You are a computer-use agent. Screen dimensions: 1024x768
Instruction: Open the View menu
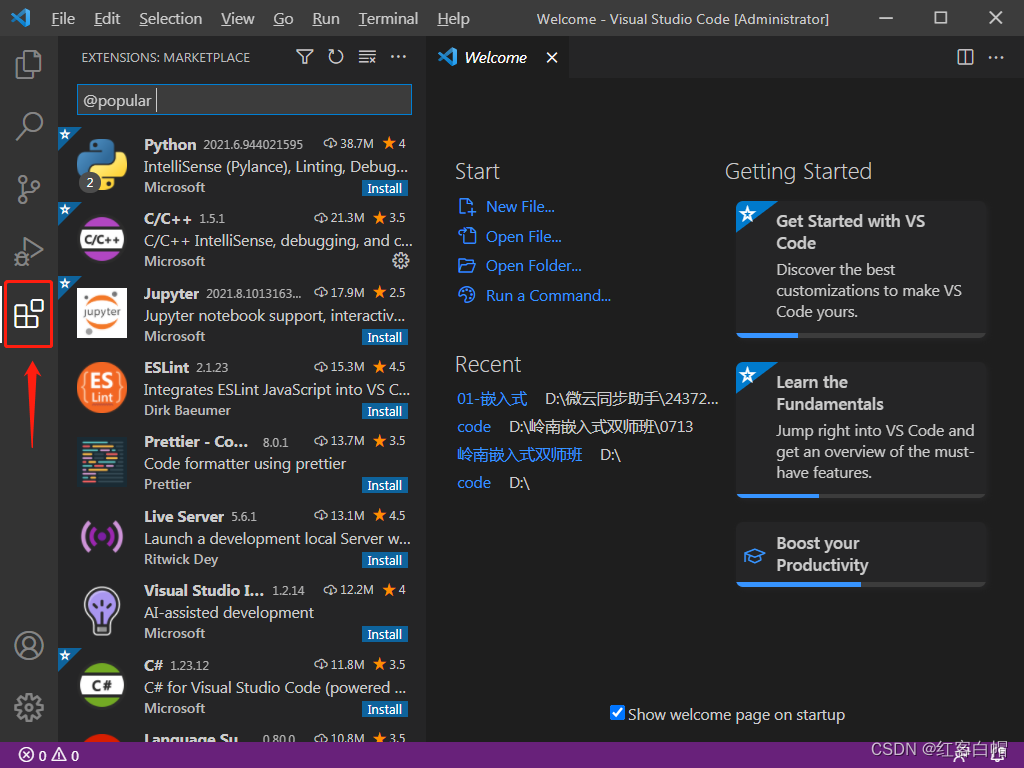click(238, 19)
